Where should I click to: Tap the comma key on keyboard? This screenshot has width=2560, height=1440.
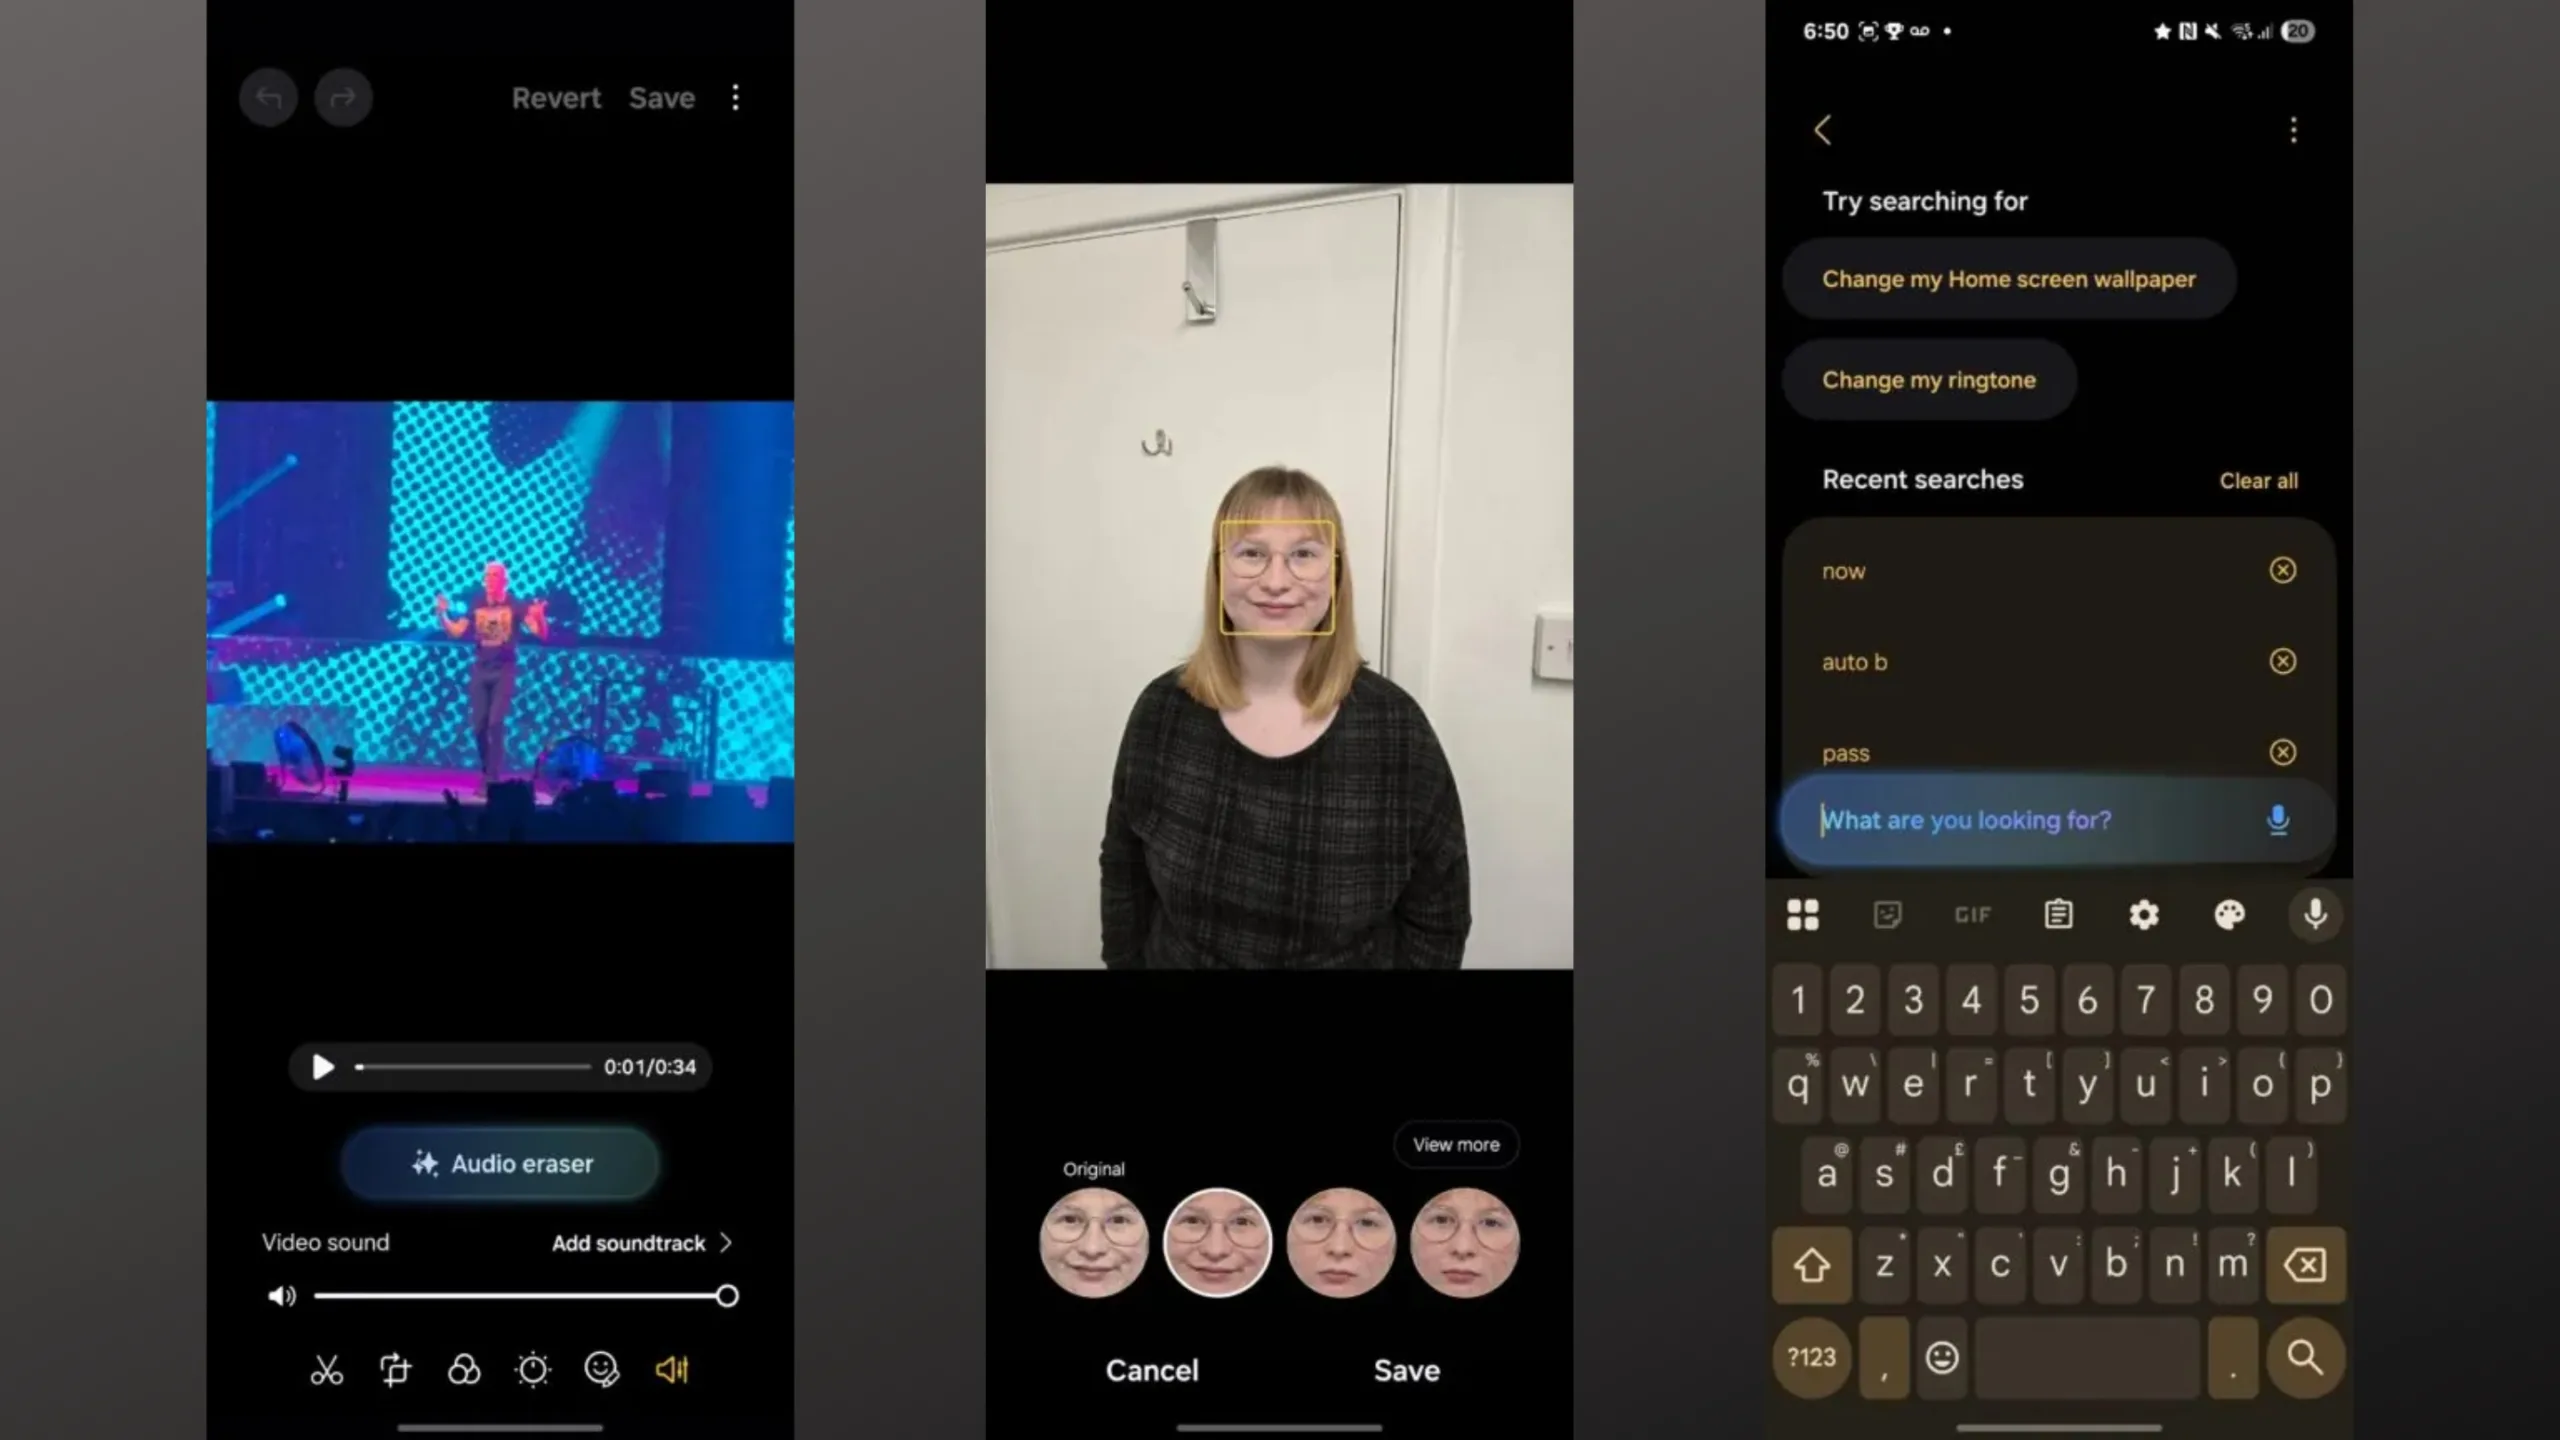(x=1884, y=1357)
